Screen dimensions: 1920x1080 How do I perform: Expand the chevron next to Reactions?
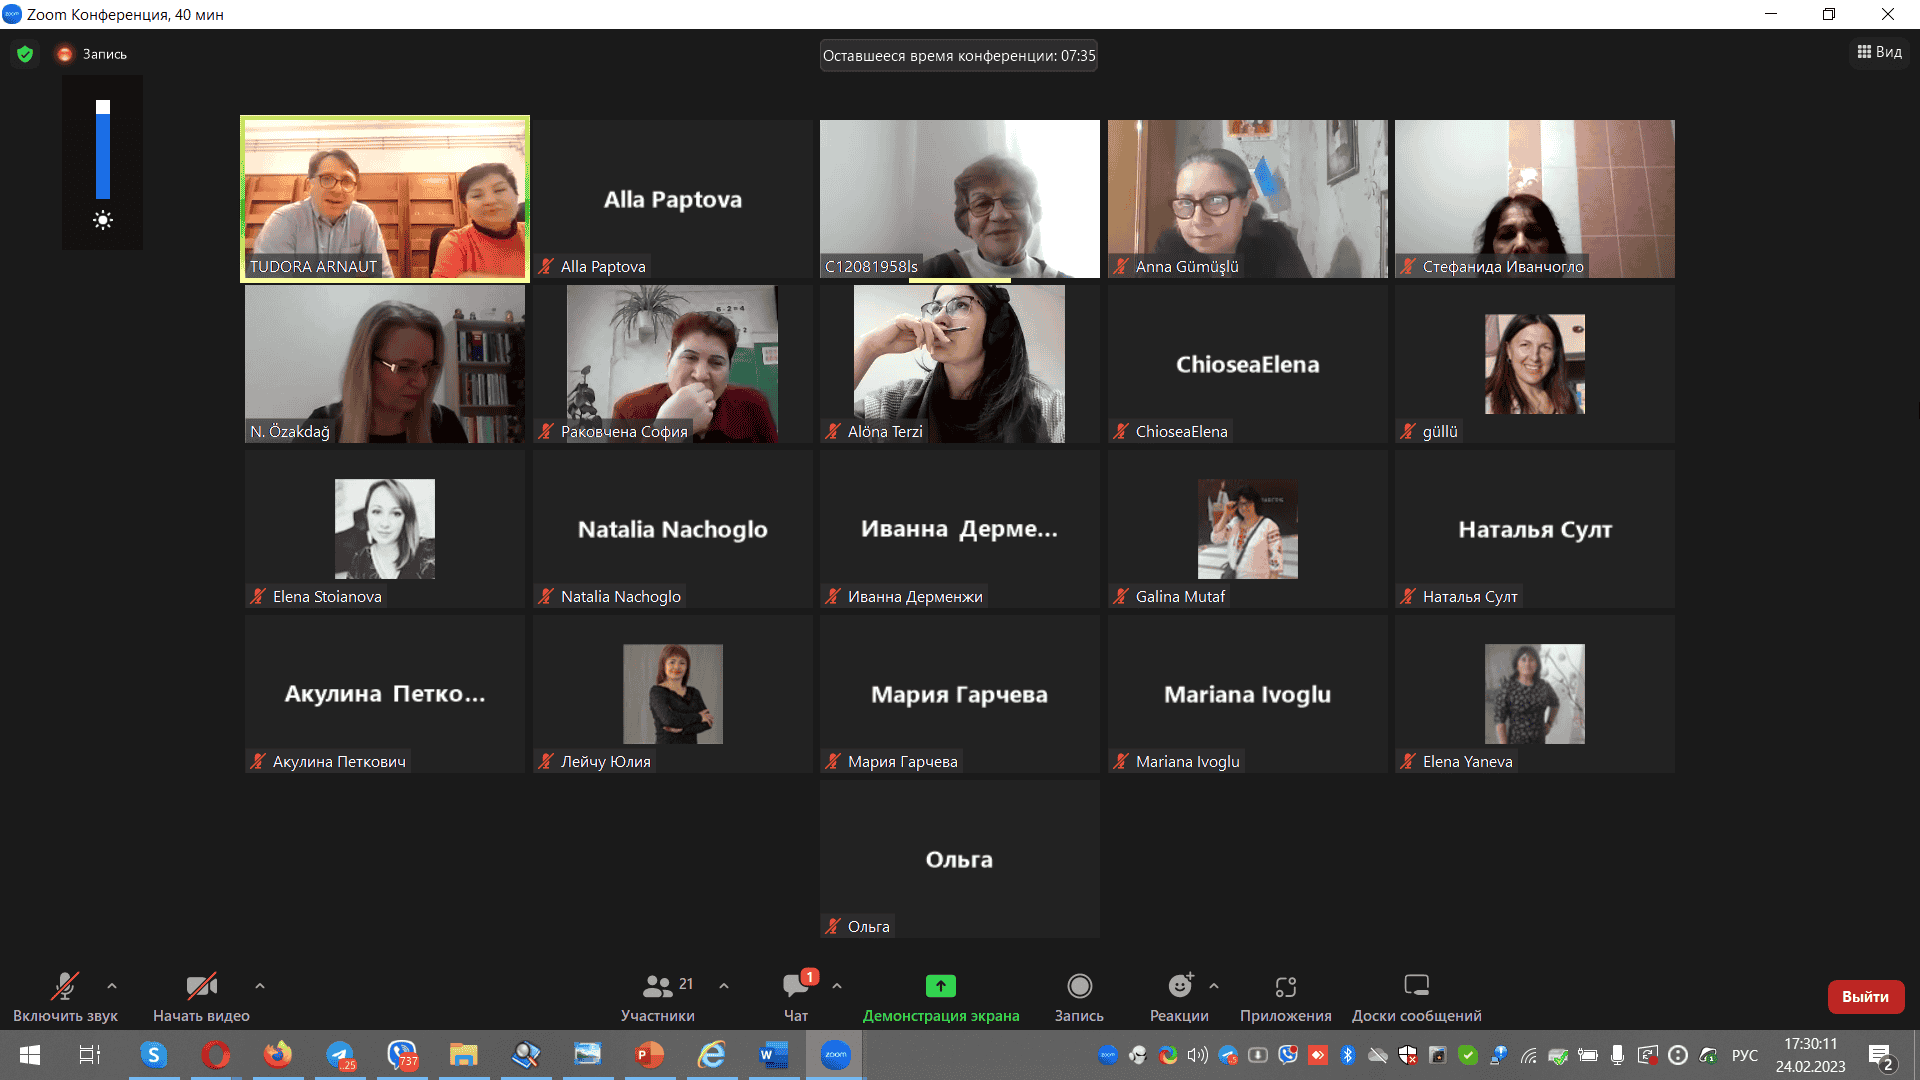point(1214,986)
